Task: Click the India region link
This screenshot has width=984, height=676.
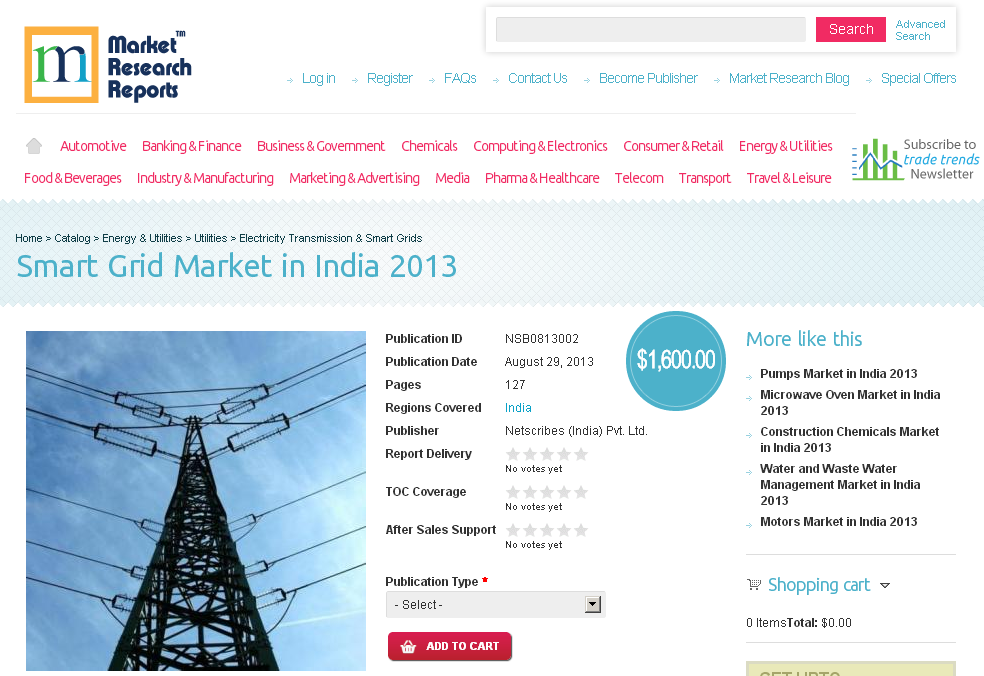Action: coord(518,408)
